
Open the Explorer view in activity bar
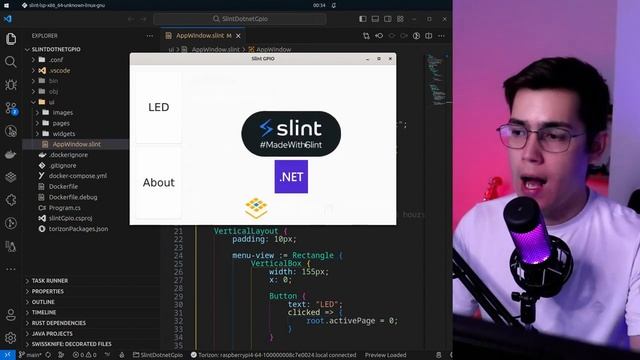point(11,39)
